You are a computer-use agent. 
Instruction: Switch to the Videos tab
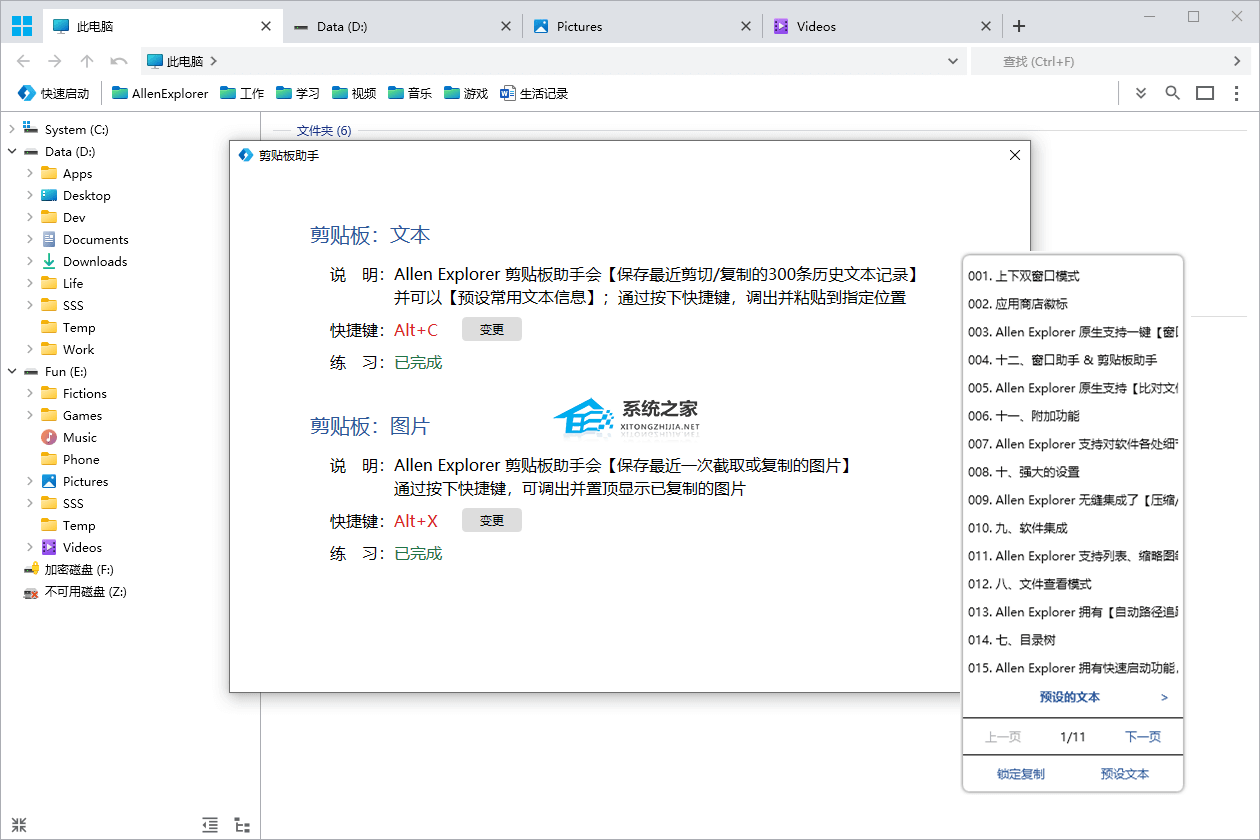(883, 26)
